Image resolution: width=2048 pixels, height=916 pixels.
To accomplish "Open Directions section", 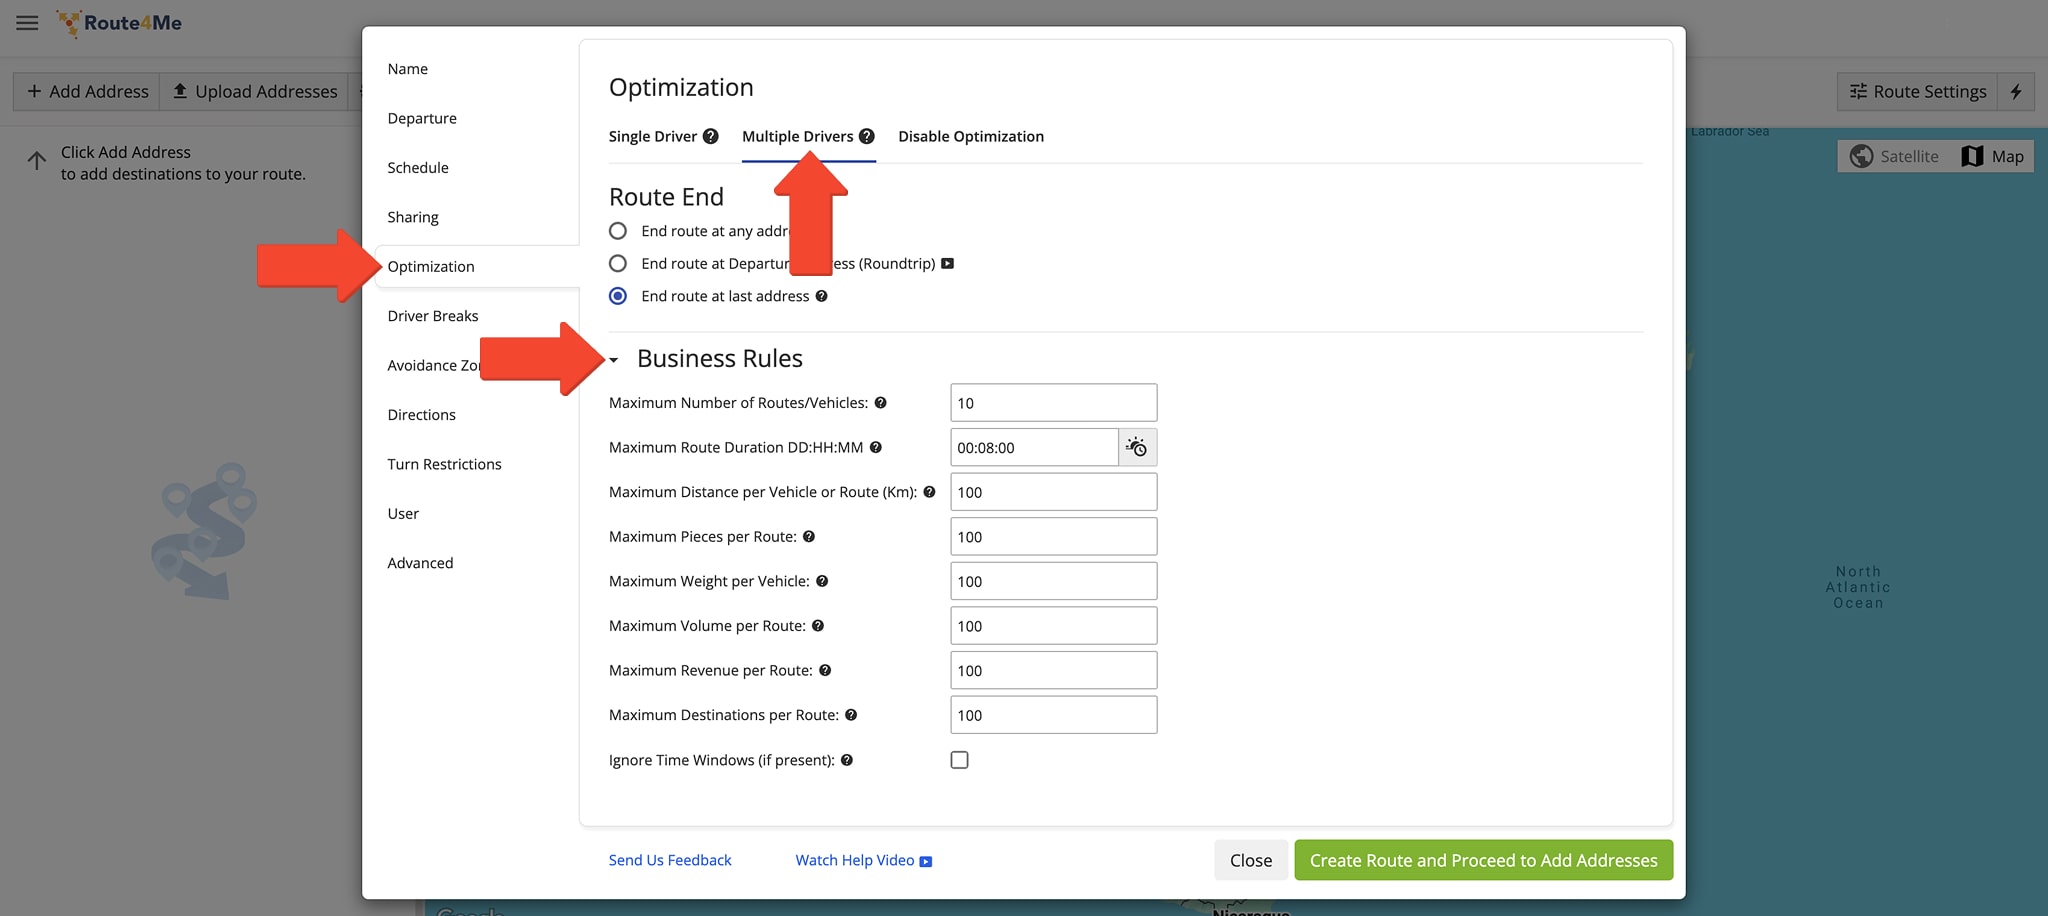I will [422, 415].
